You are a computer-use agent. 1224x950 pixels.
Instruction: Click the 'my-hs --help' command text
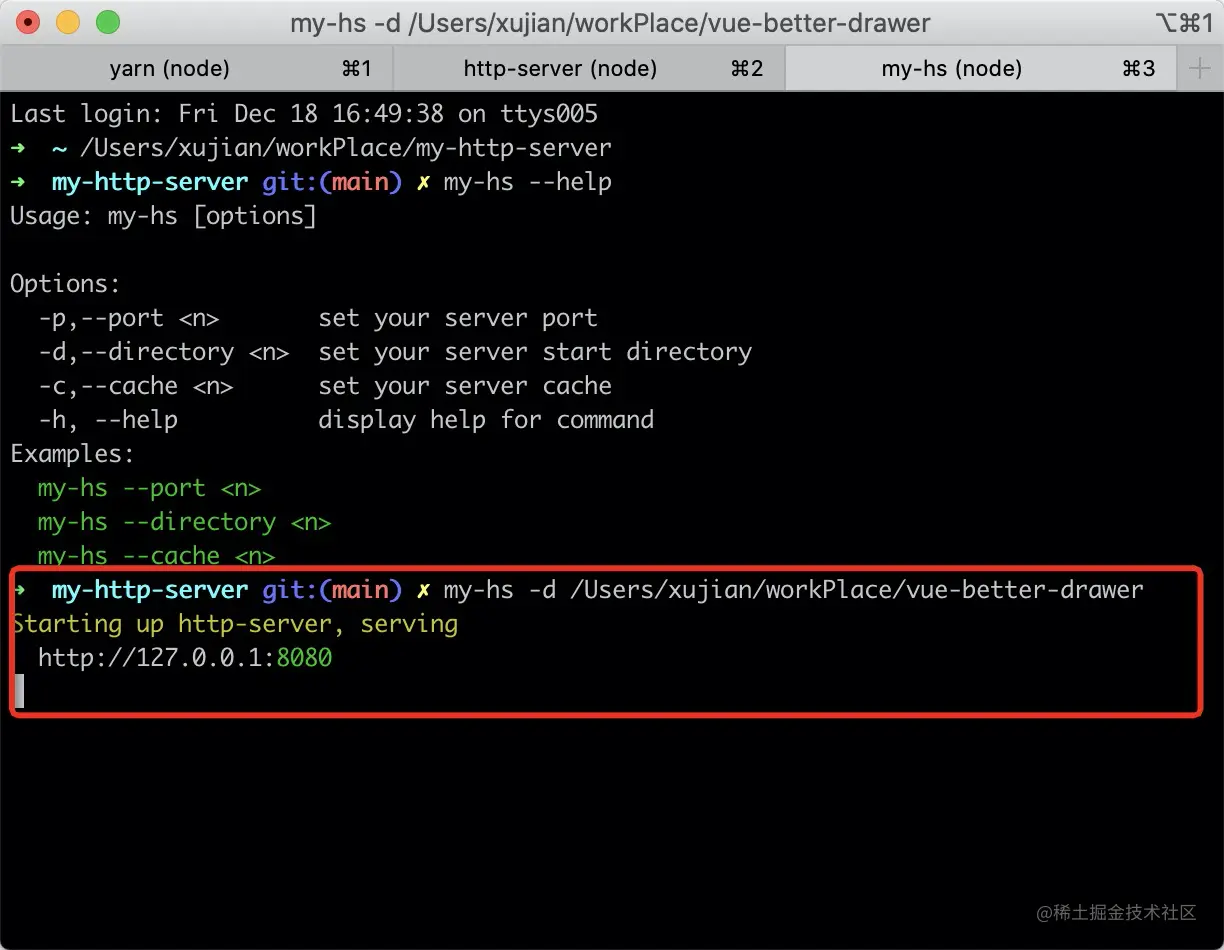(527, 182)
